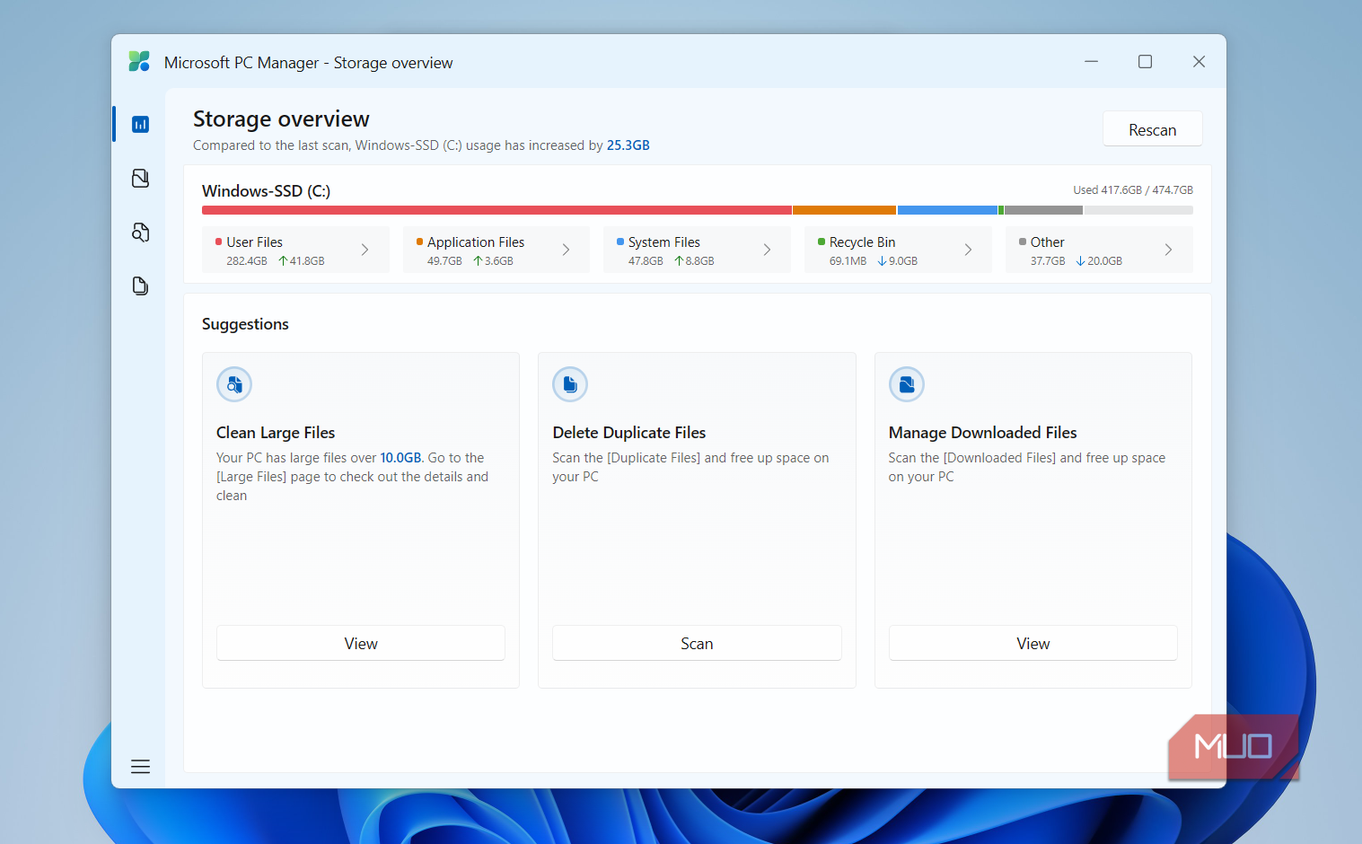Click the Used 417.6GB / 474.7GB text
1362x844 pixels.
coord(1133,190)
